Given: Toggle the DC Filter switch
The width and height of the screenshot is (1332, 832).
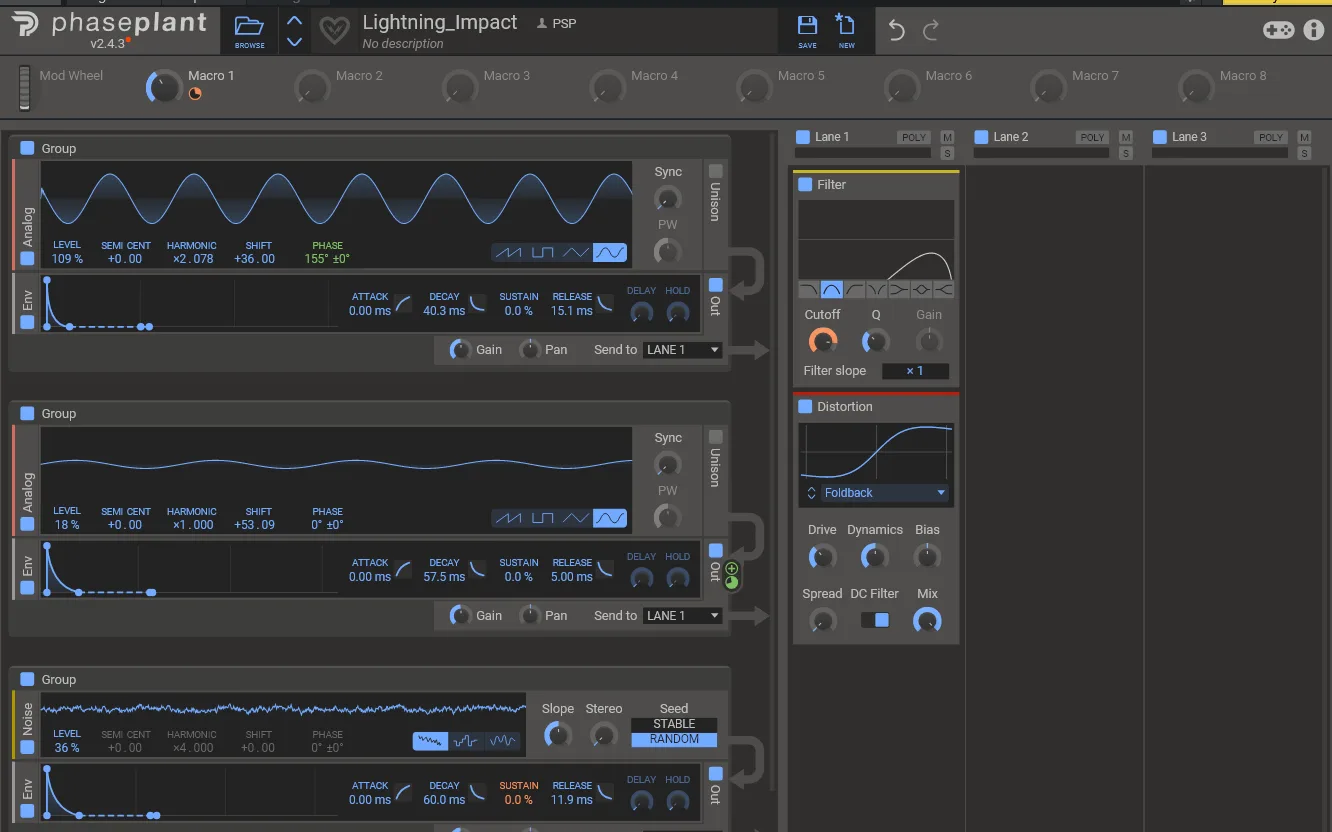Looking at the screenshot, I should pos(875,620).
